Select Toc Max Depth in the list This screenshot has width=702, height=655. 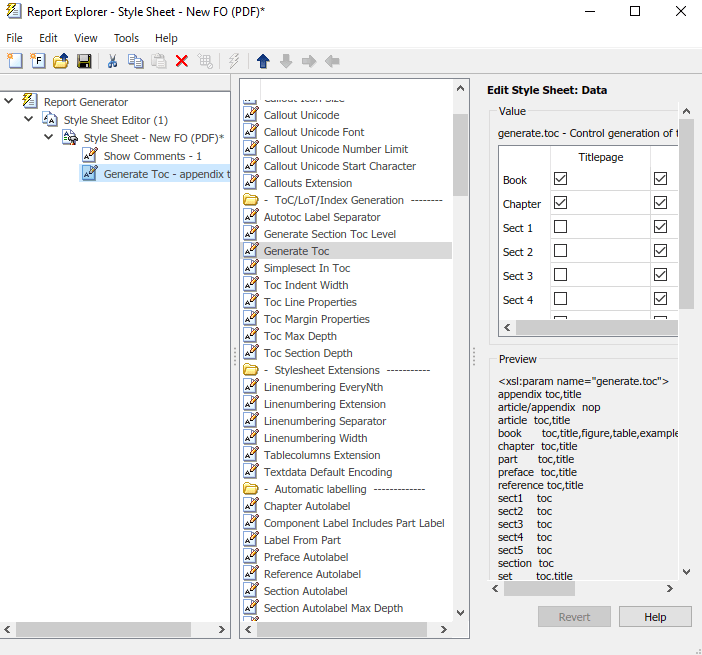click(x=300, y=336)
